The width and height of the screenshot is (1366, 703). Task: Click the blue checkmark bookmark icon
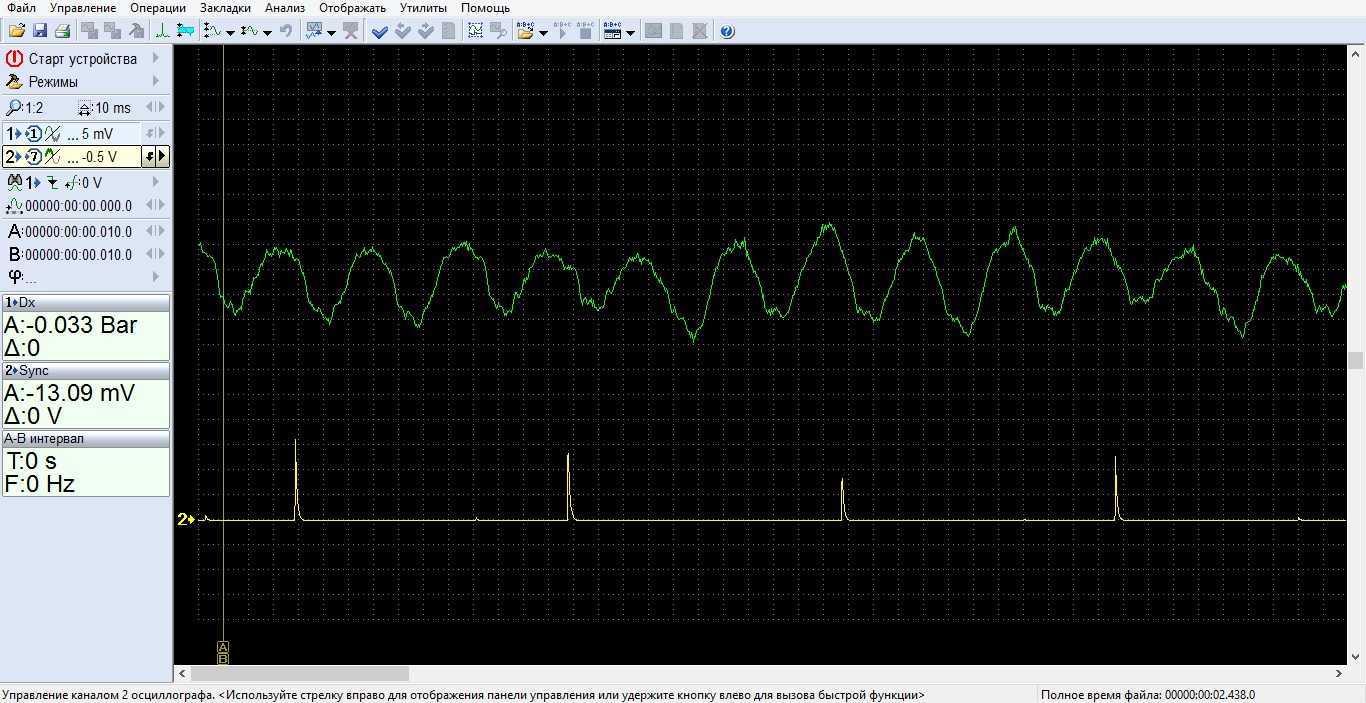coord(380,31)
